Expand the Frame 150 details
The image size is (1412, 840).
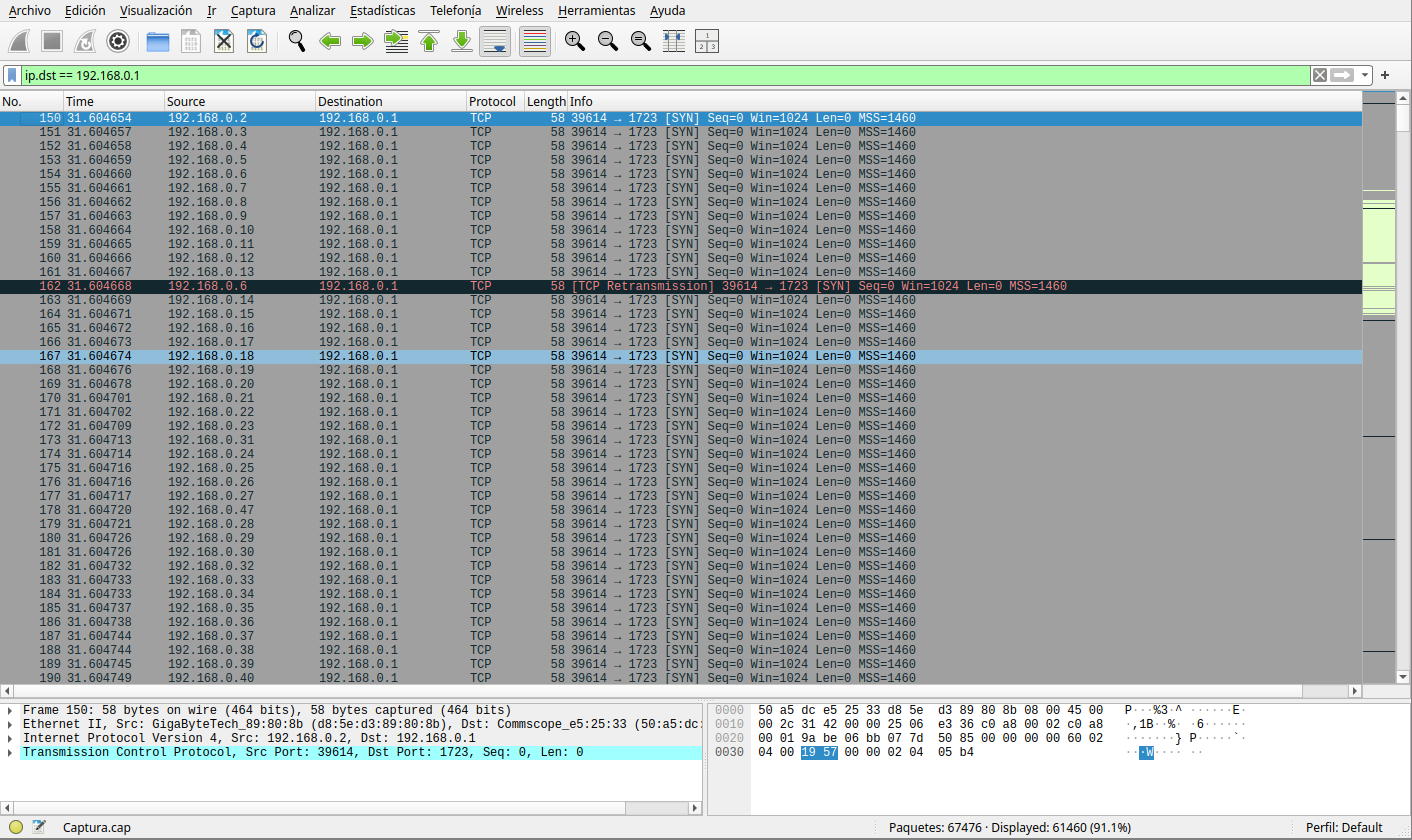pos(9,710)
